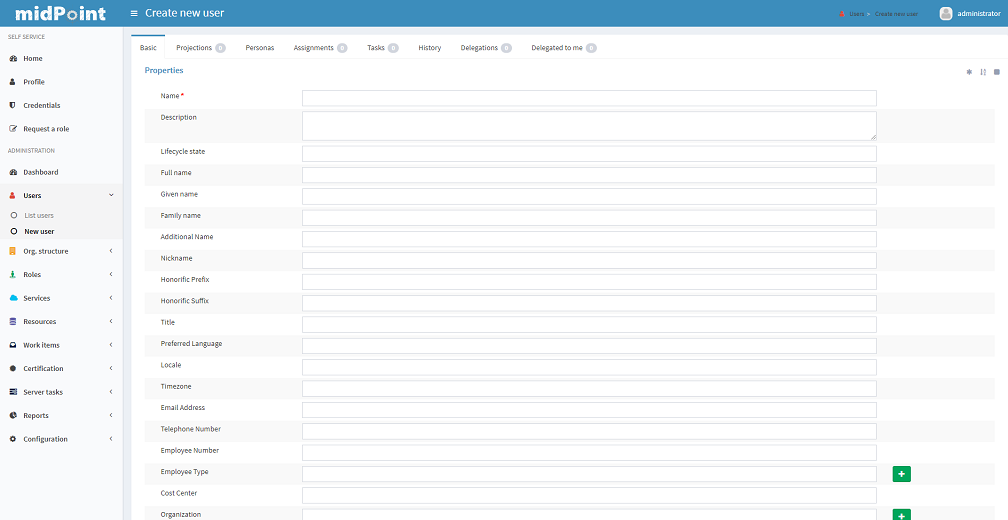This screenshot has height=520, width=1008.
Task: Focus the Family name input field
Action: (x=590, y=217)
